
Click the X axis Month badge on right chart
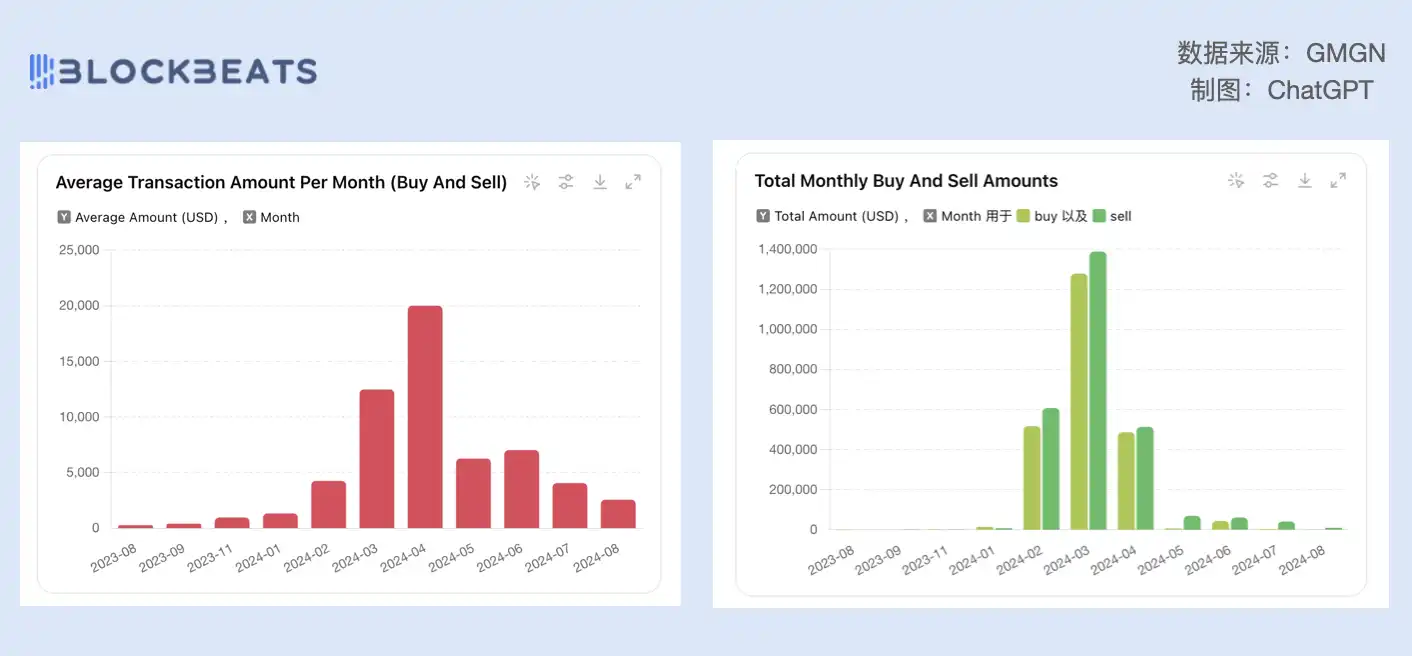[930, 216]
